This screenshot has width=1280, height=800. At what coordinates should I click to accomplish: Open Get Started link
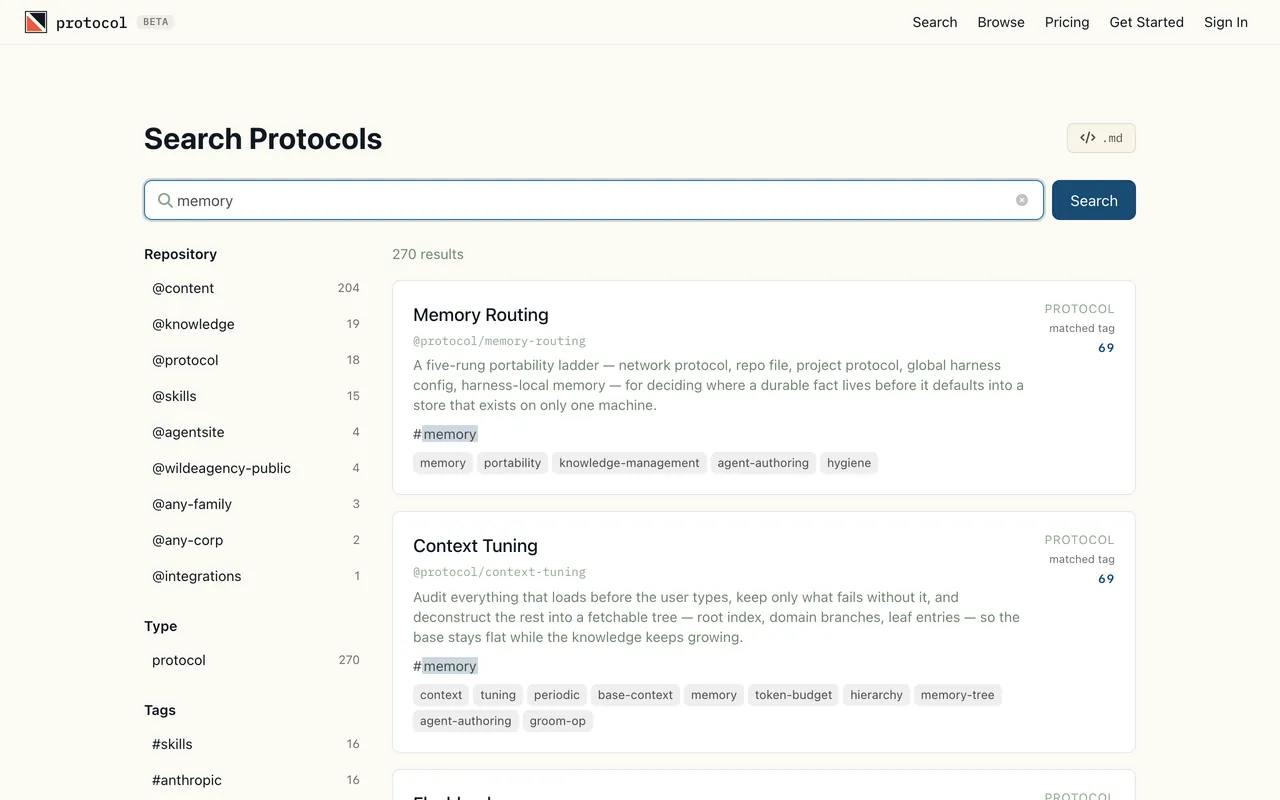click(1146, 22)
